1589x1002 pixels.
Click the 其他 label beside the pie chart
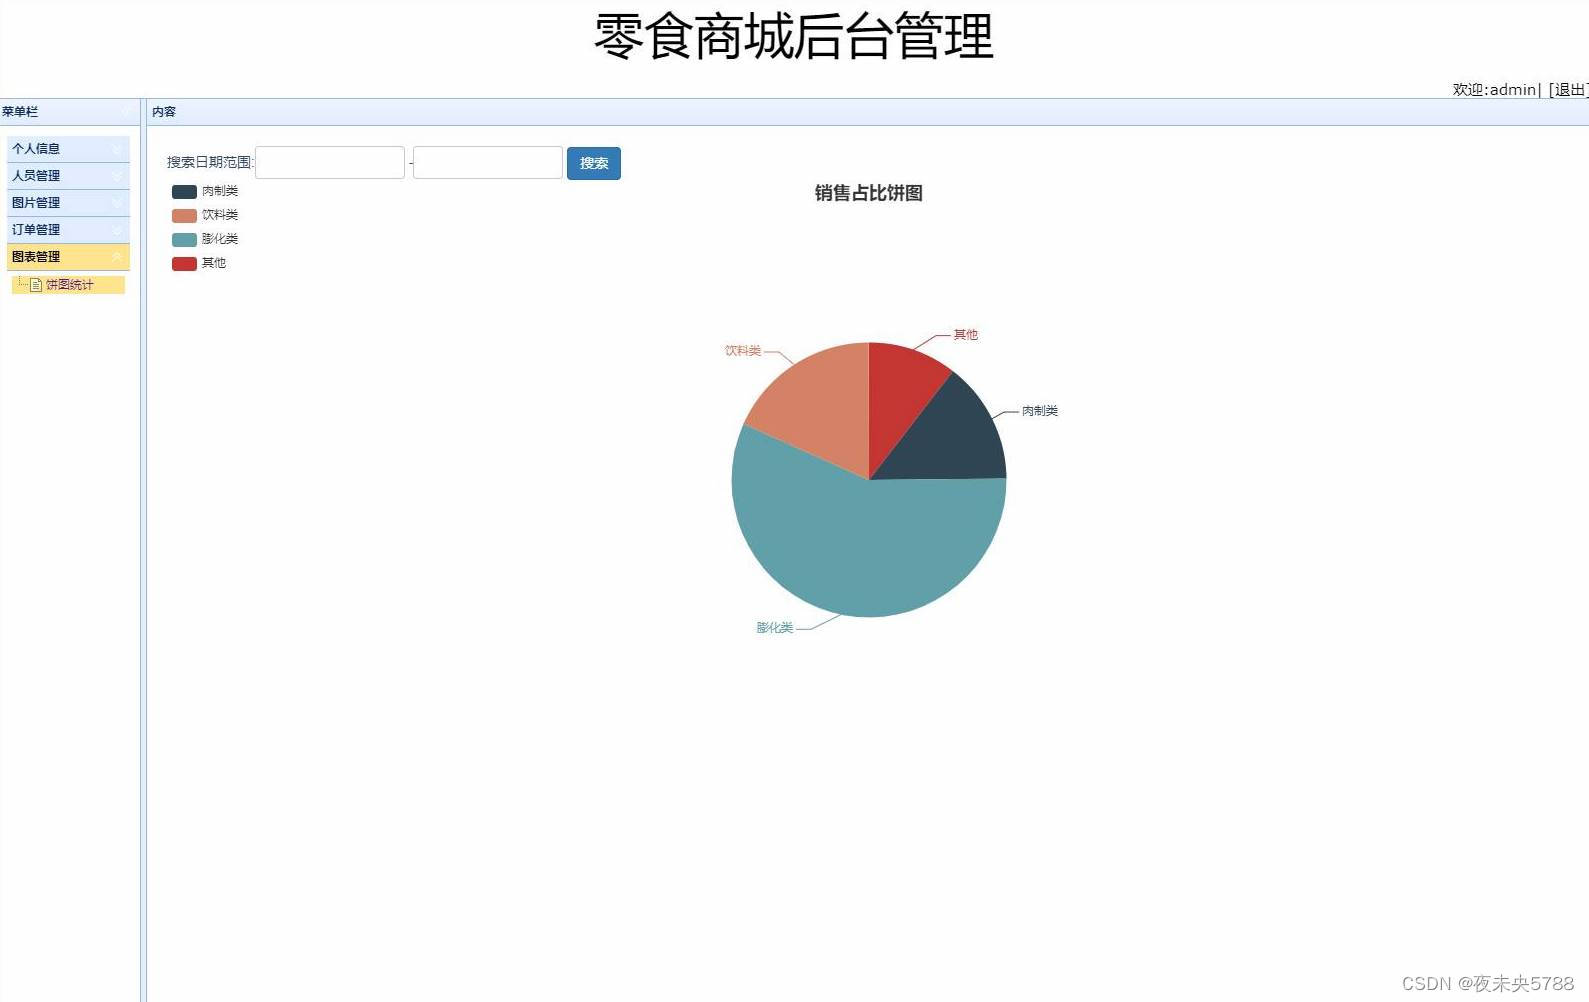coord(965,335)
